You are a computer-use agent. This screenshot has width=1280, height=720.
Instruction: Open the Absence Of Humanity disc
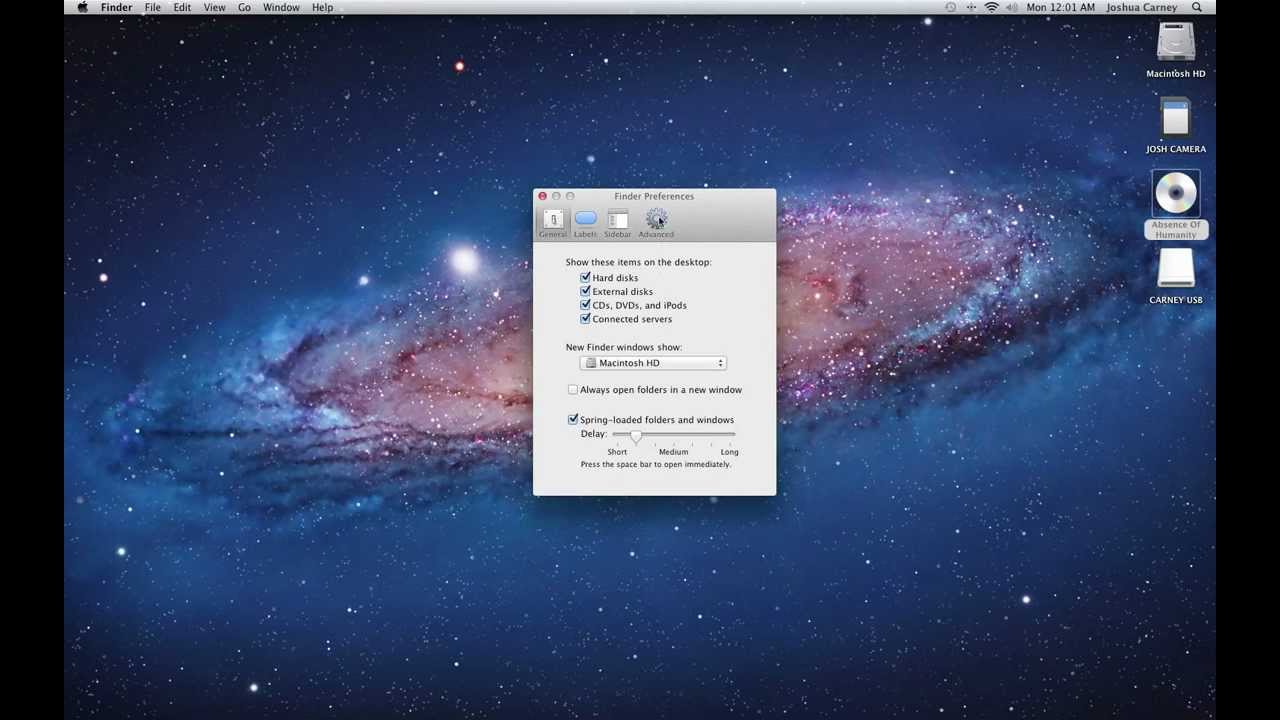tap(1175, 193)
